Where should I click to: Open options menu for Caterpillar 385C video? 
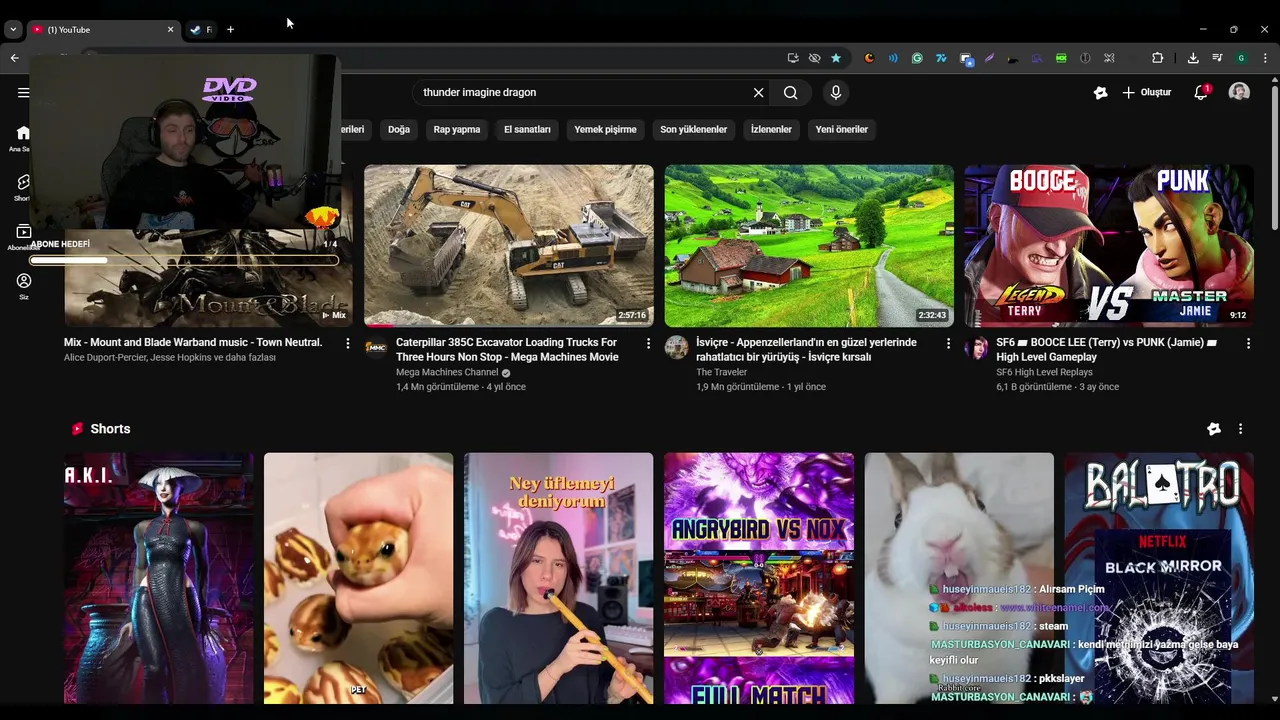(x=648, y=343)
